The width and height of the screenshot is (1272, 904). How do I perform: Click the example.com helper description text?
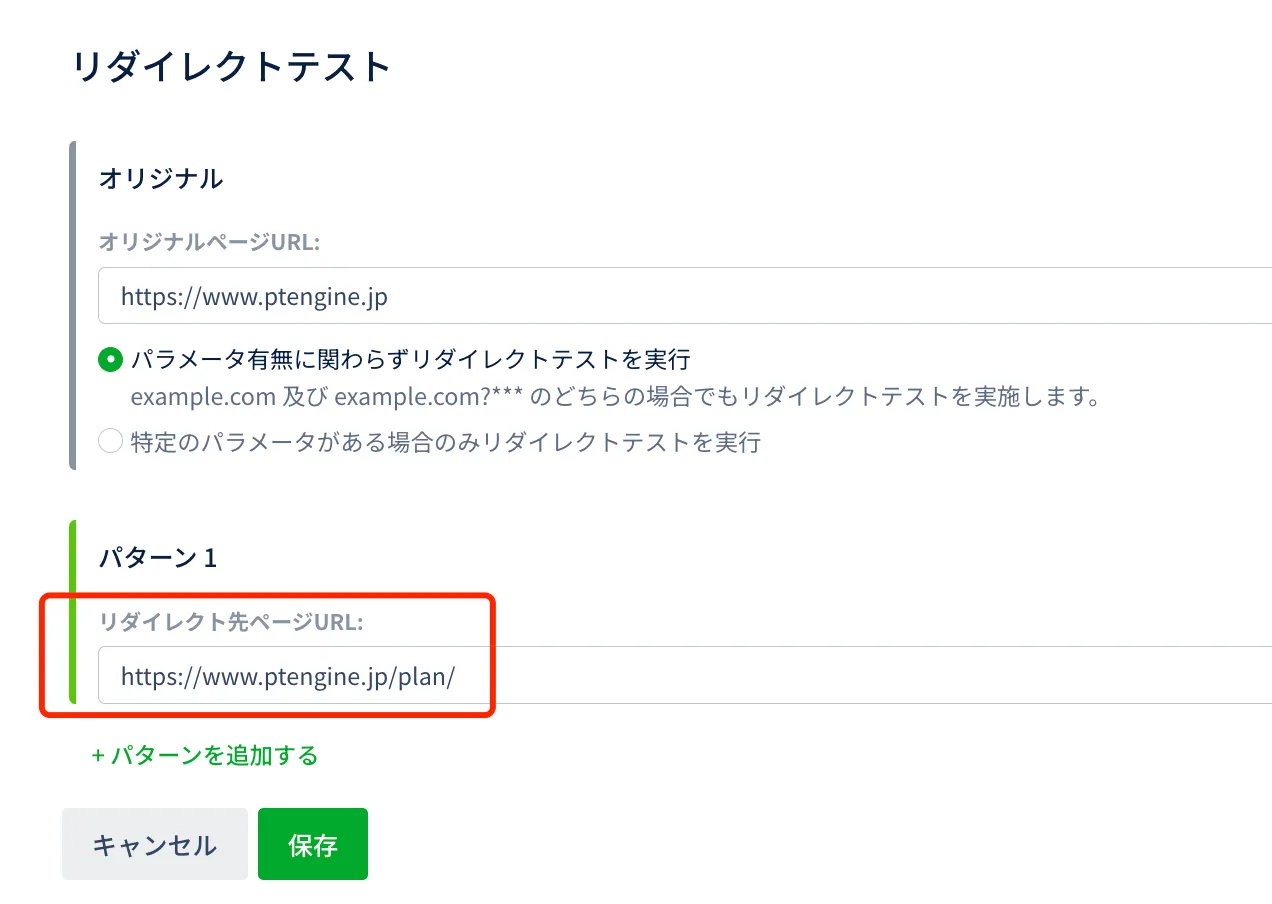pos(615,397)
